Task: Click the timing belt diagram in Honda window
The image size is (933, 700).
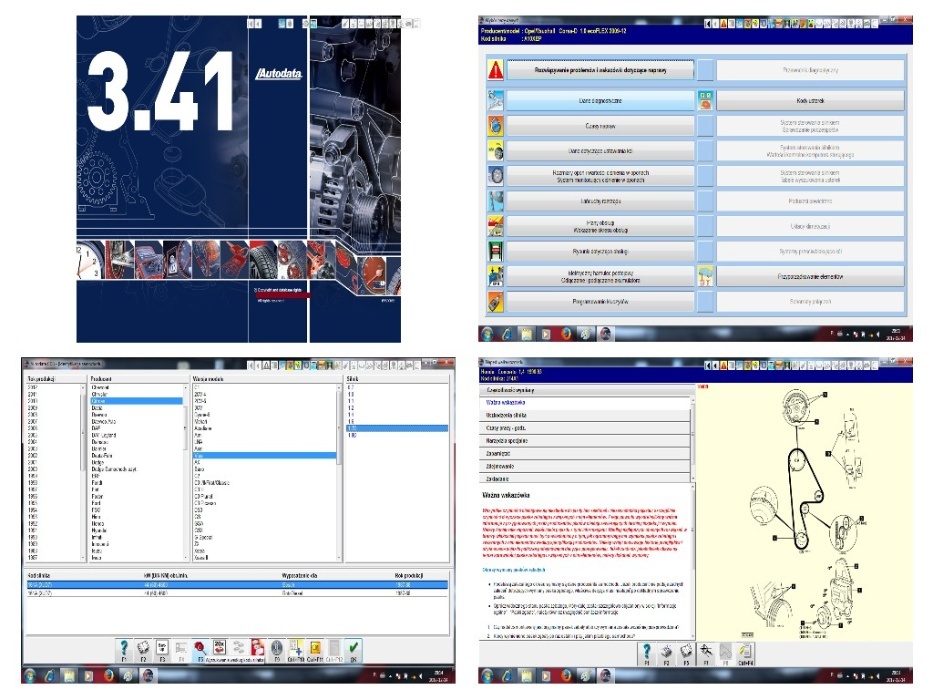Action: coord(804,513)
